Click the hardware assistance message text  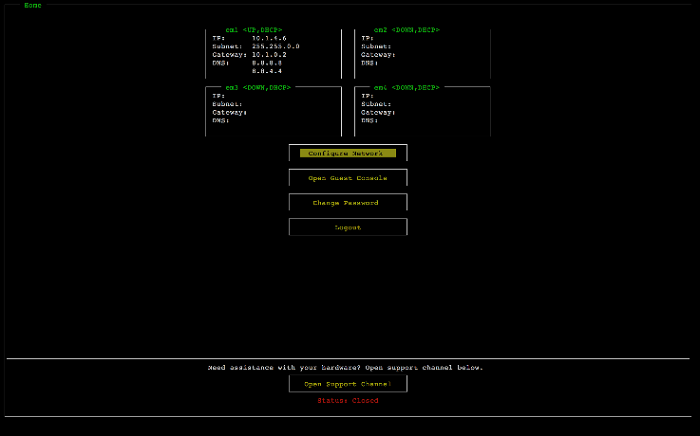pos(347,367)
